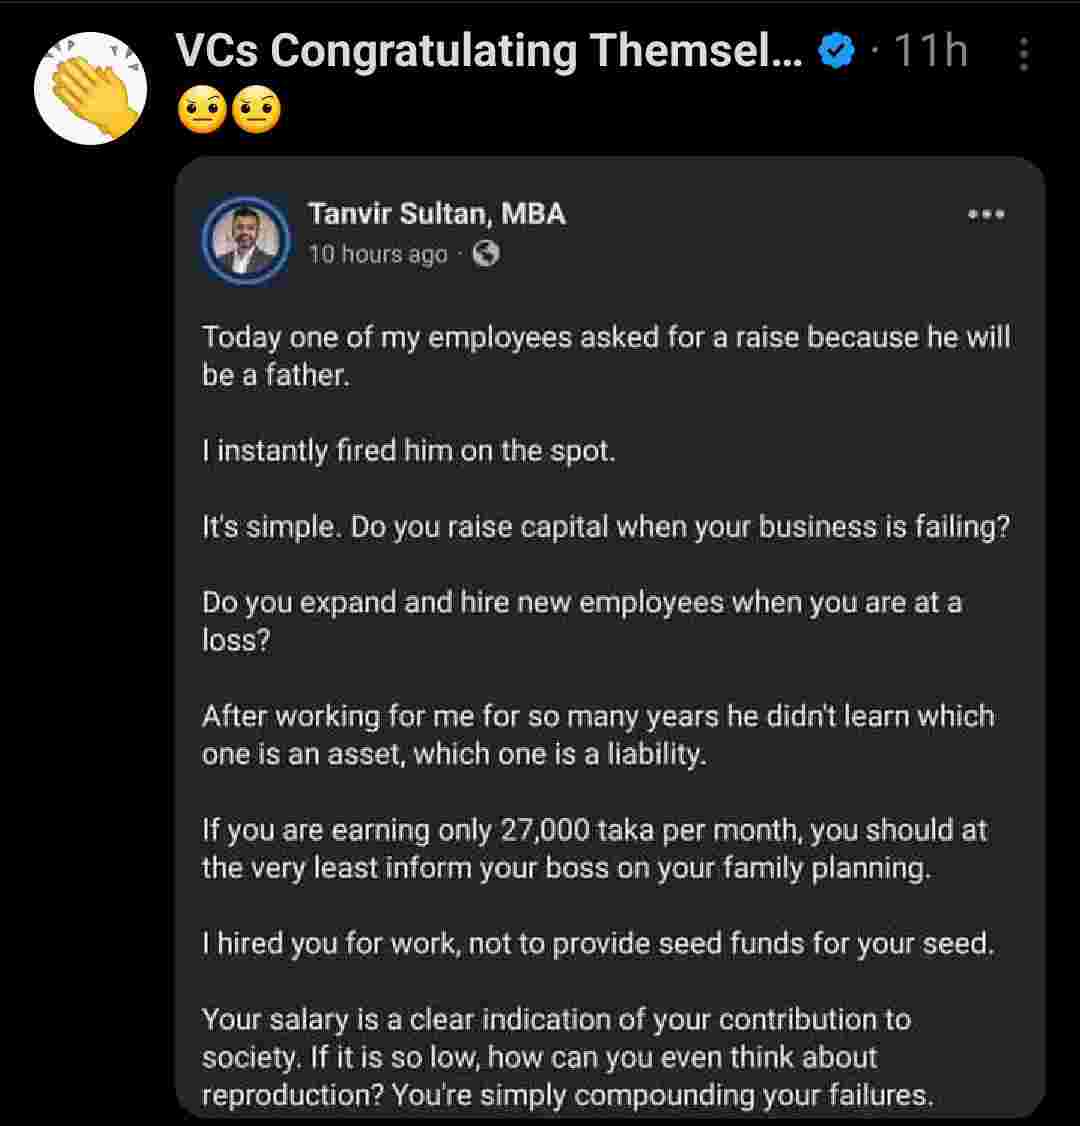The width and height of the screenshot is (1080, 1126).
Task: Open Tanvir Sultan's profile photo
Action: pos(246,240)
